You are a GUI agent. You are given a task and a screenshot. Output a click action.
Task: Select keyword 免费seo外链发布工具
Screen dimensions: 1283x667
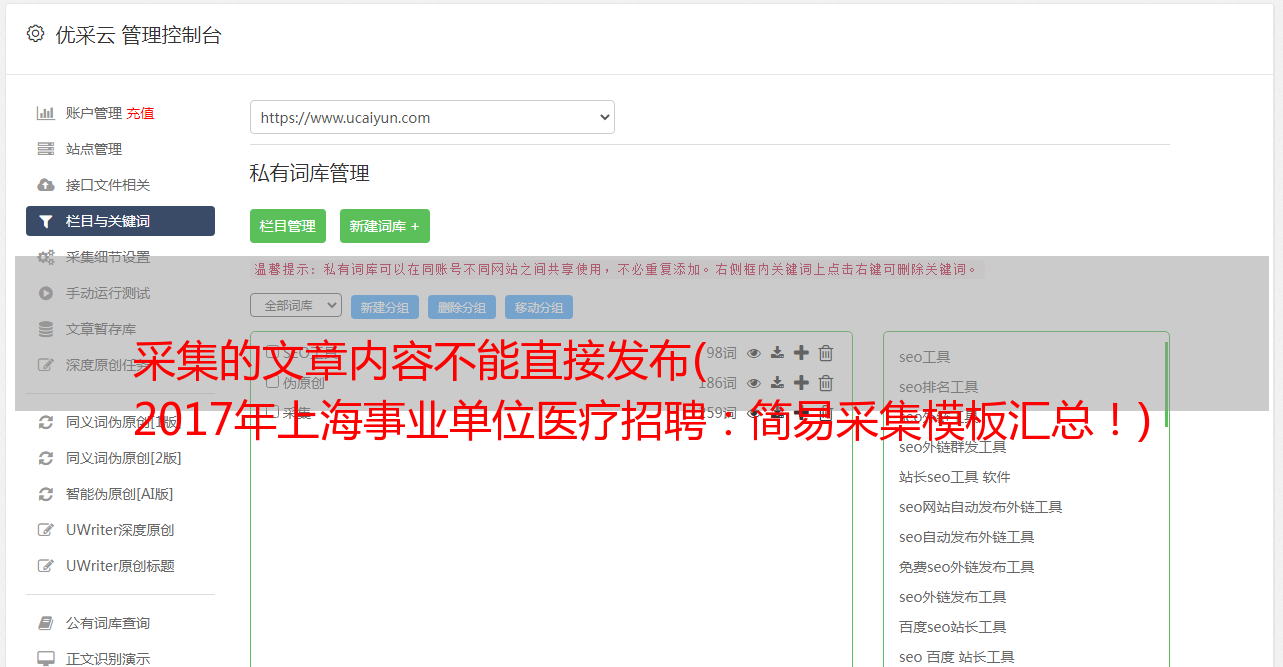click(x=967, y=567)
